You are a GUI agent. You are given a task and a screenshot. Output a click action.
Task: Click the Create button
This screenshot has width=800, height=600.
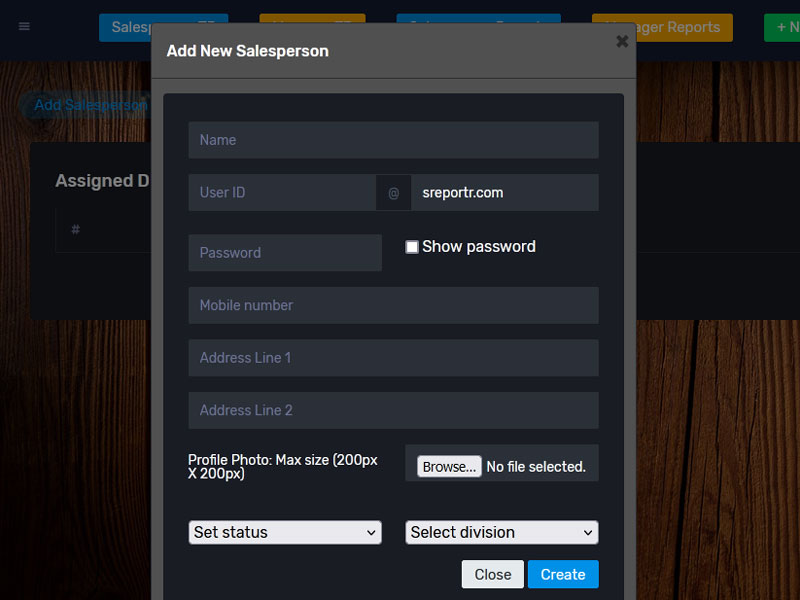click(563, 574)
